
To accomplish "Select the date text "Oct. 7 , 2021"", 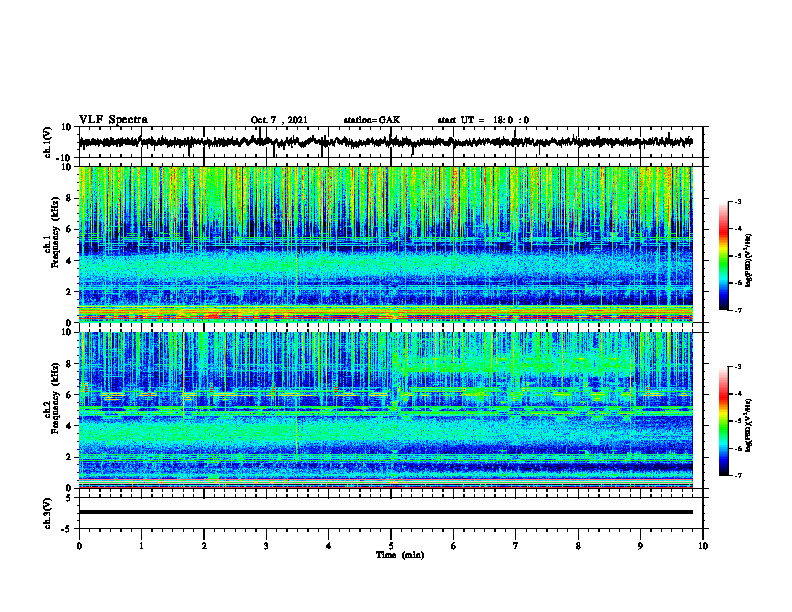I will [x=279, y=120].
